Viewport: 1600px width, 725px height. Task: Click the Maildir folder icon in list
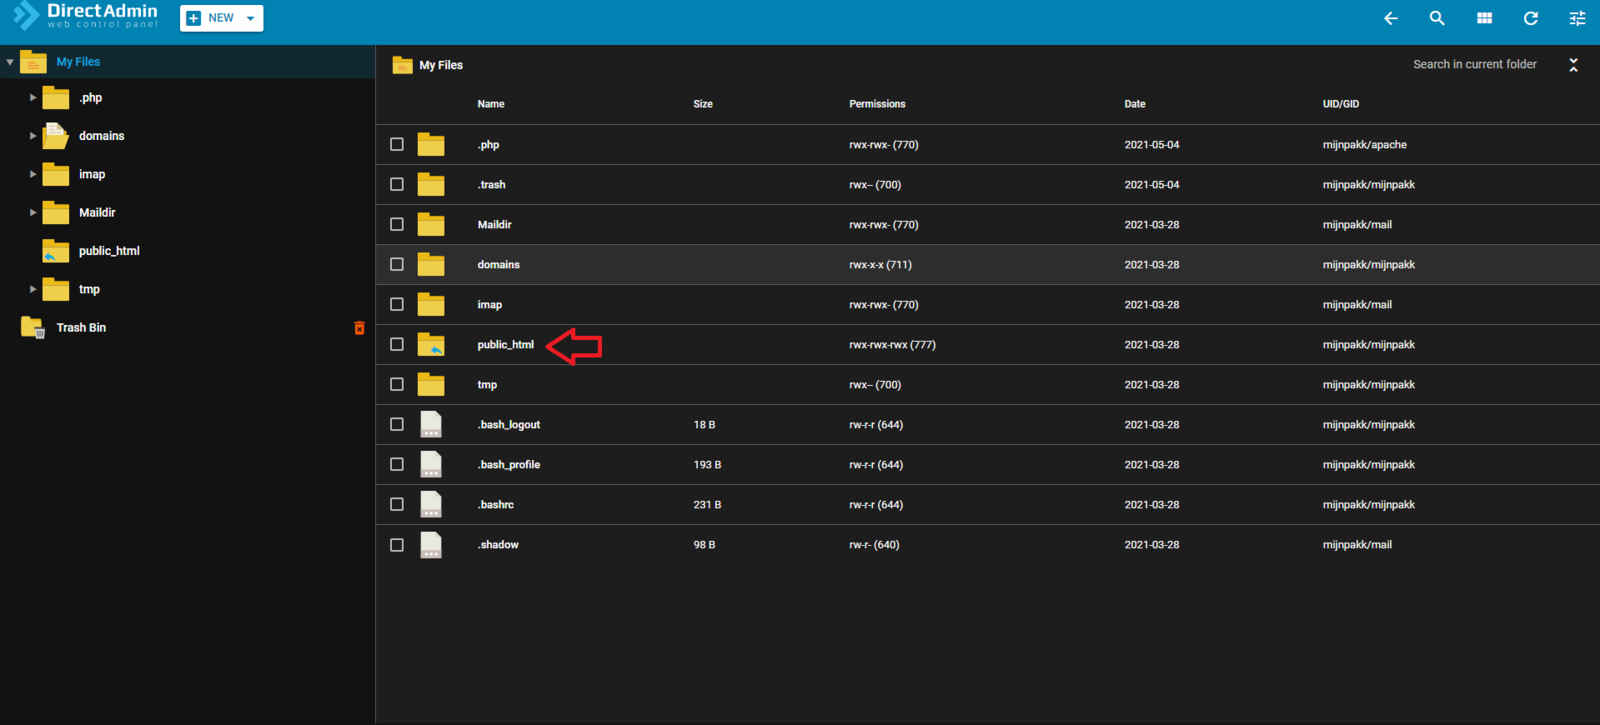pyautogui.click(x=431, y=224)
